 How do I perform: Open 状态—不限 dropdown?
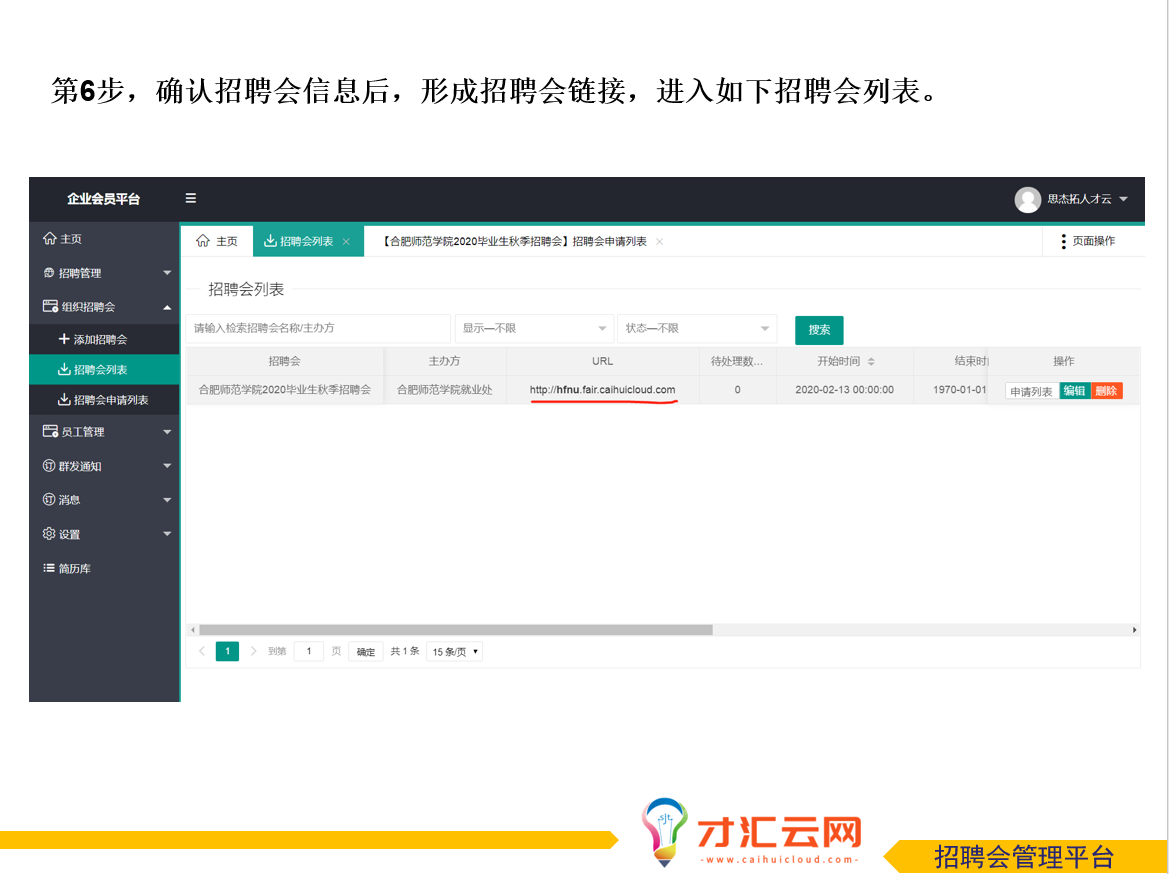coord(697,329)
